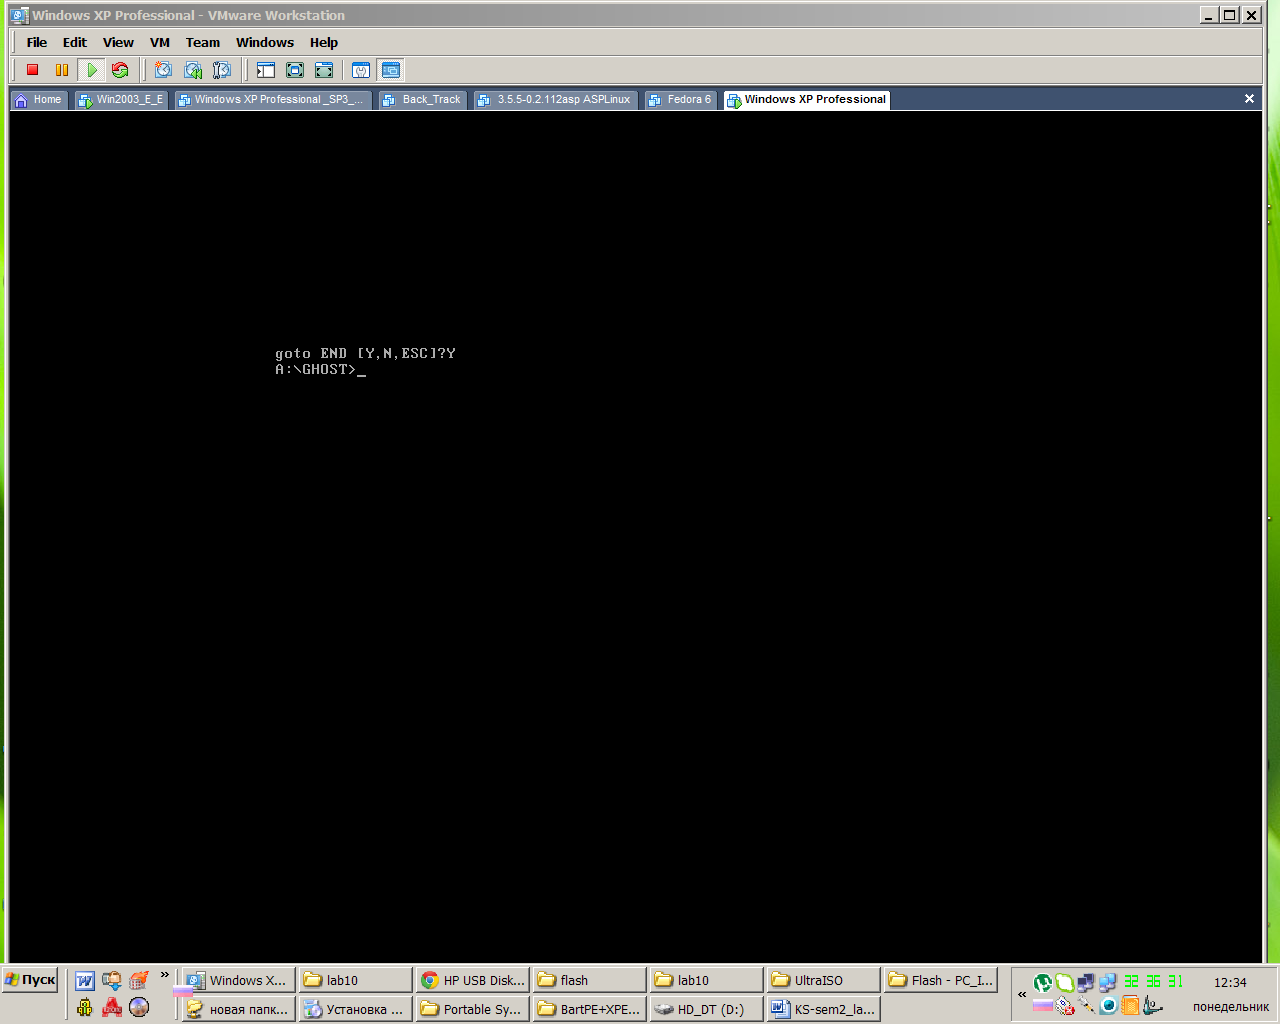Click the orange notebook tray icon

[x=1131, y=1006]
